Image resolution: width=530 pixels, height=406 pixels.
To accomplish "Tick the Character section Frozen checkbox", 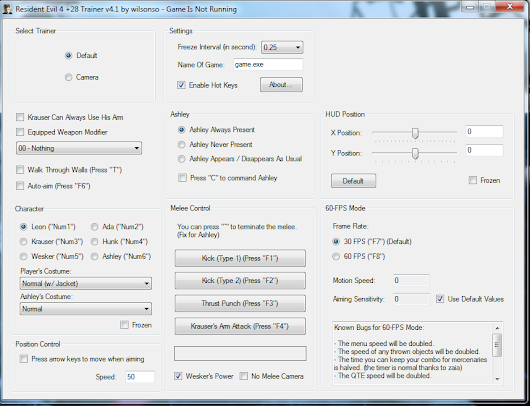I will click(124, 325).
